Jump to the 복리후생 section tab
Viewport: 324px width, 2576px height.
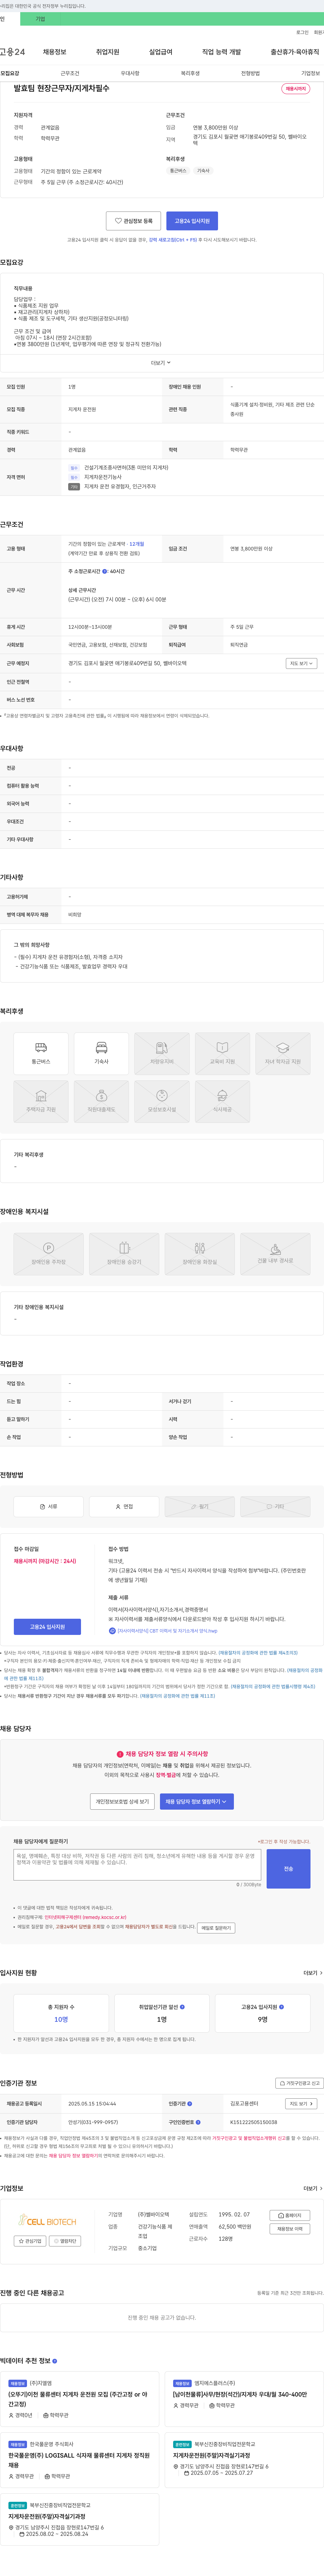pyautogui.click(x=190, y=73)
